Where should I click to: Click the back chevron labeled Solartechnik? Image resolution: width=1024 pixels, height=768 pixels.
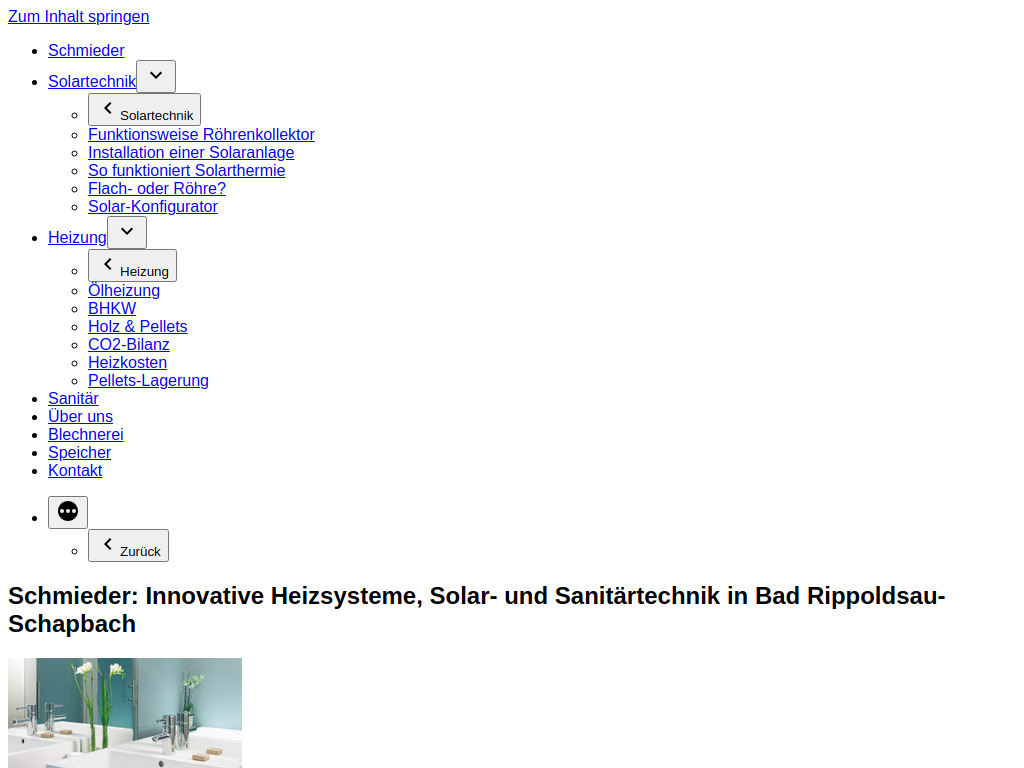click(144, 109)
